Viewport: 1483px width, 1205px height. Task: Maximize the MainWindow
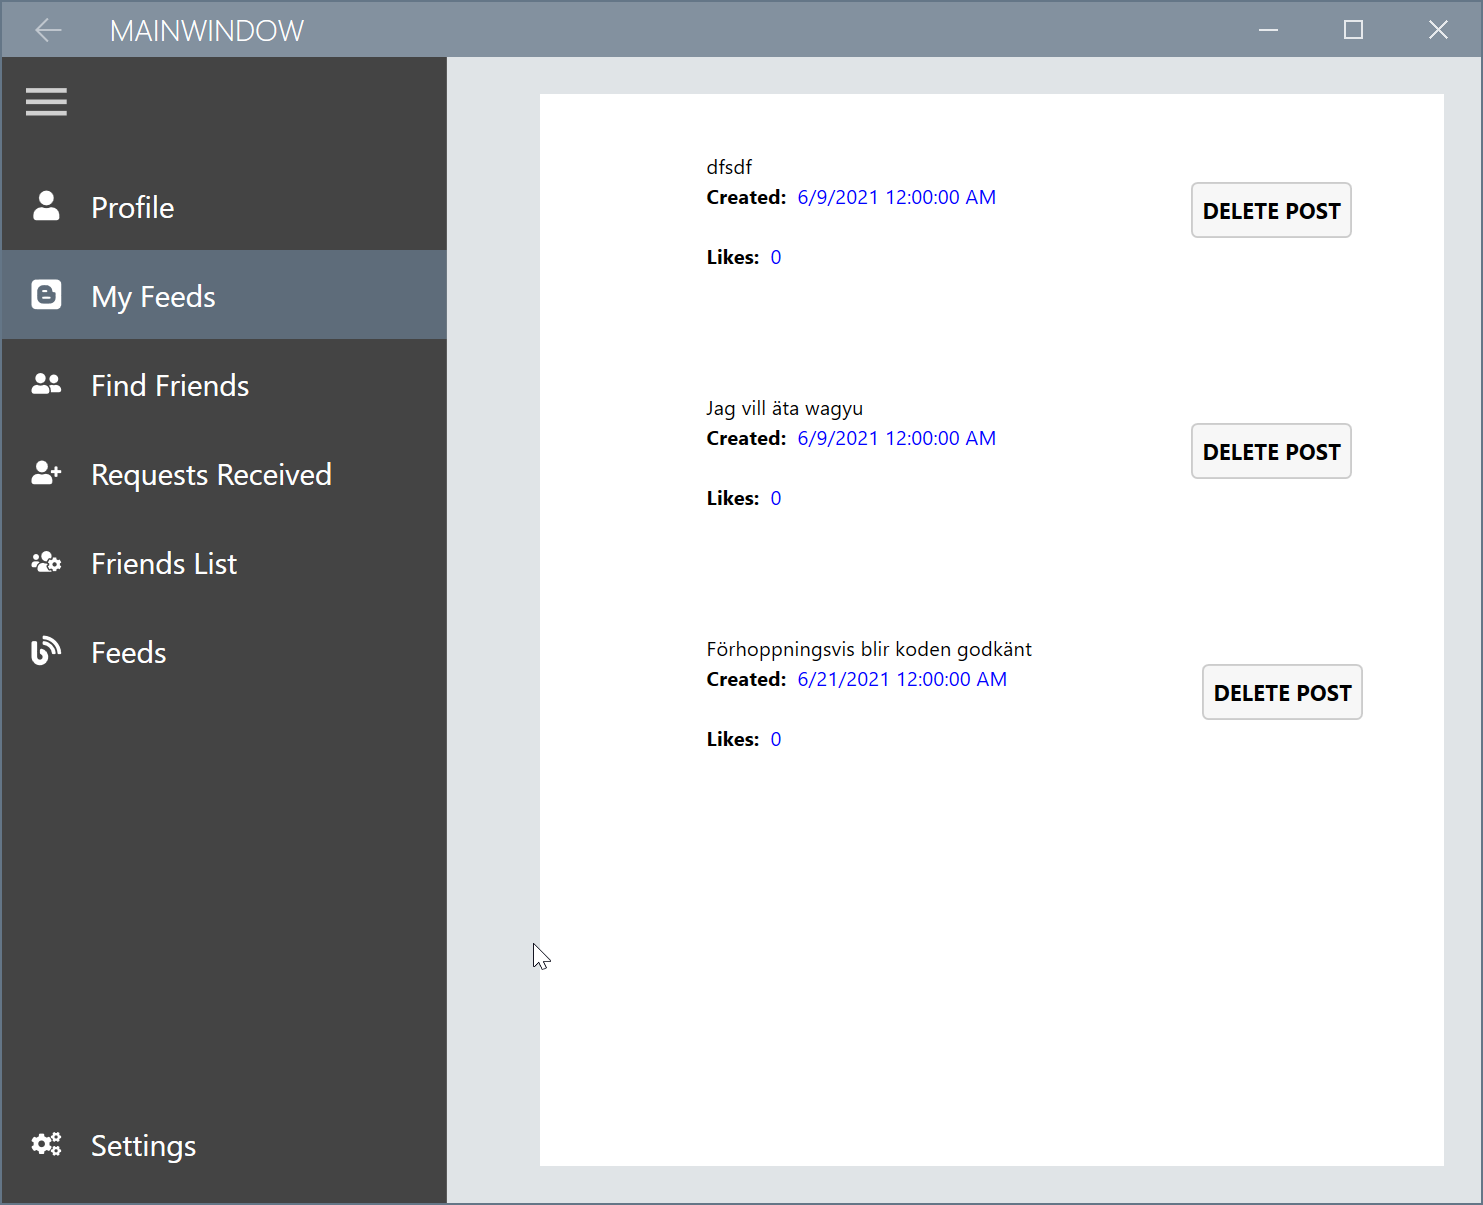(1353, 30)
